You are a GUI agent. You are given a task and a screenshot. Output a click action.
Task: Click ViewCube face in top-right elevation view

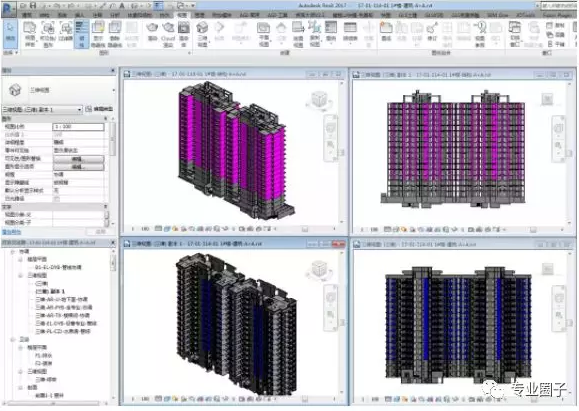[547, 99]
